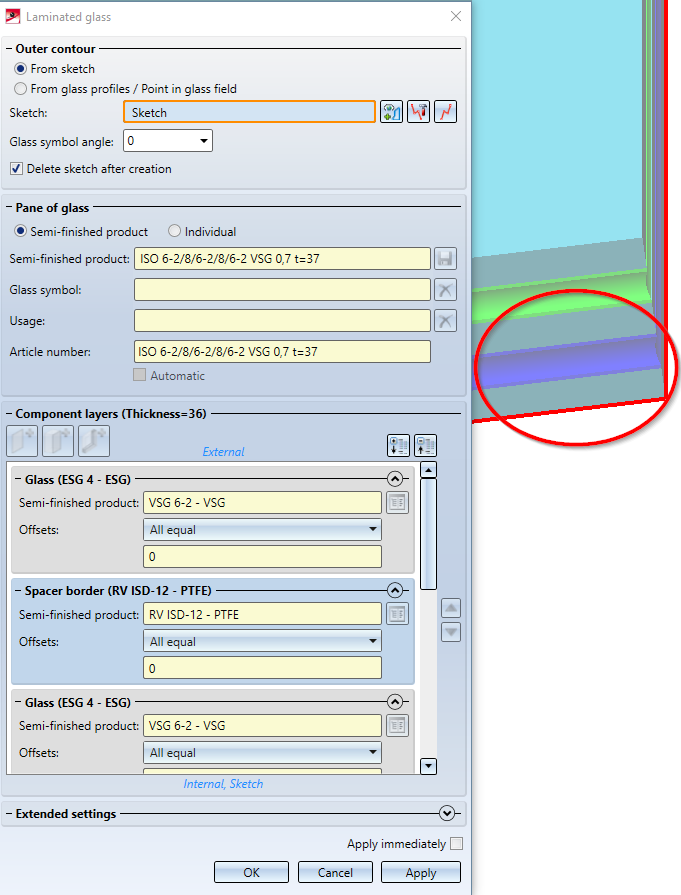681x895 pixels.
Task: Enable Apply immediately checkbox
Action: click(457, 844)
